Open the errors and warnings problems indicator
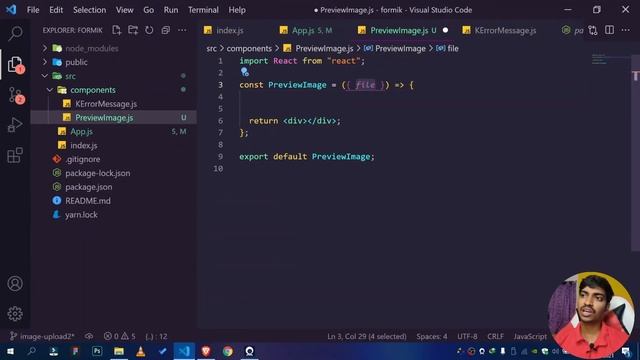This screenshot has width=640, height=360. pos(119,336)
